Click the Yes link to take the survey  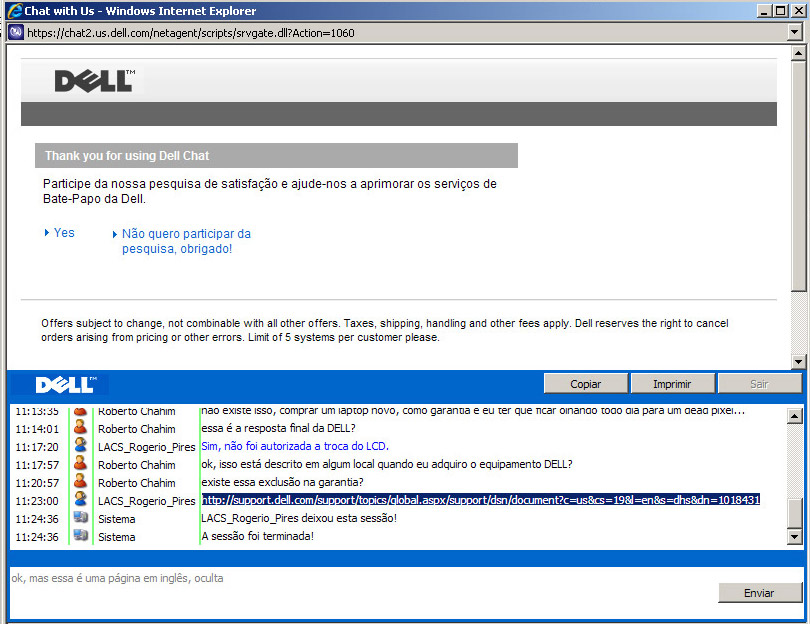(64, 233)
